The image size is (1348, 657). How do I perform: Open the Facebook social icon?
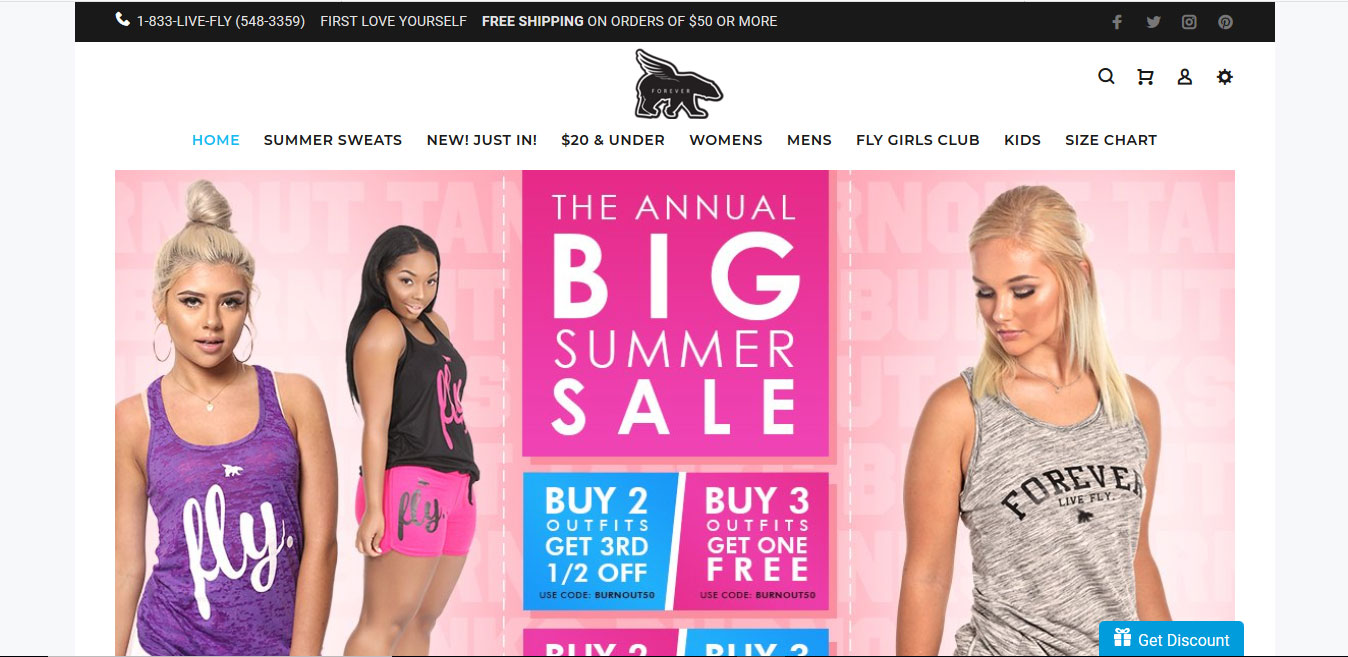click(1117, 22)
